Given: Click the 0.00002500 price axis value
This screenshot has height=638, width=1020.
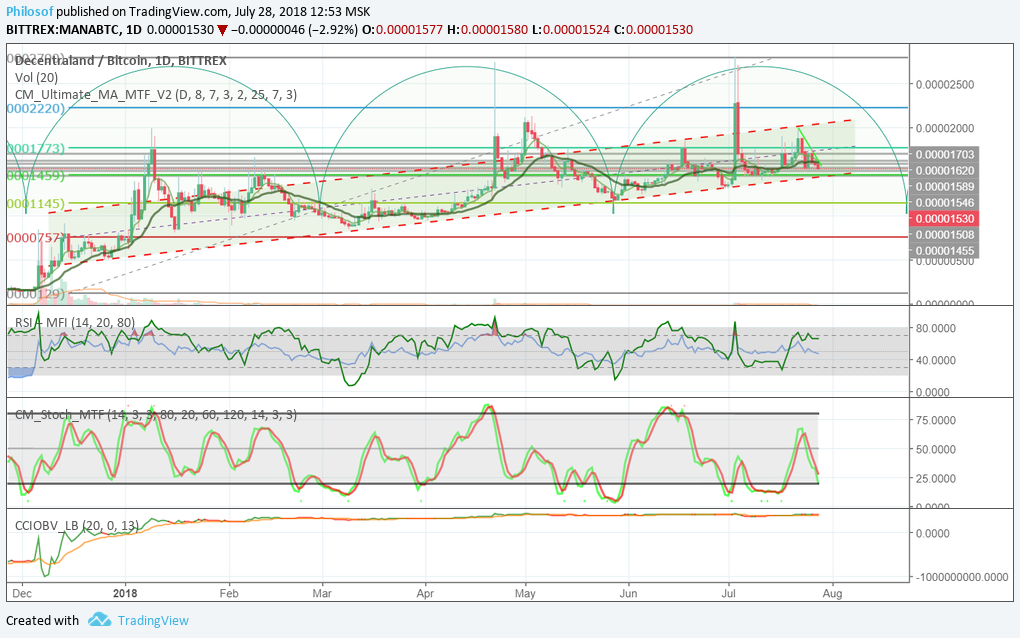Looking at the screenshot, I should coord(945,85).
